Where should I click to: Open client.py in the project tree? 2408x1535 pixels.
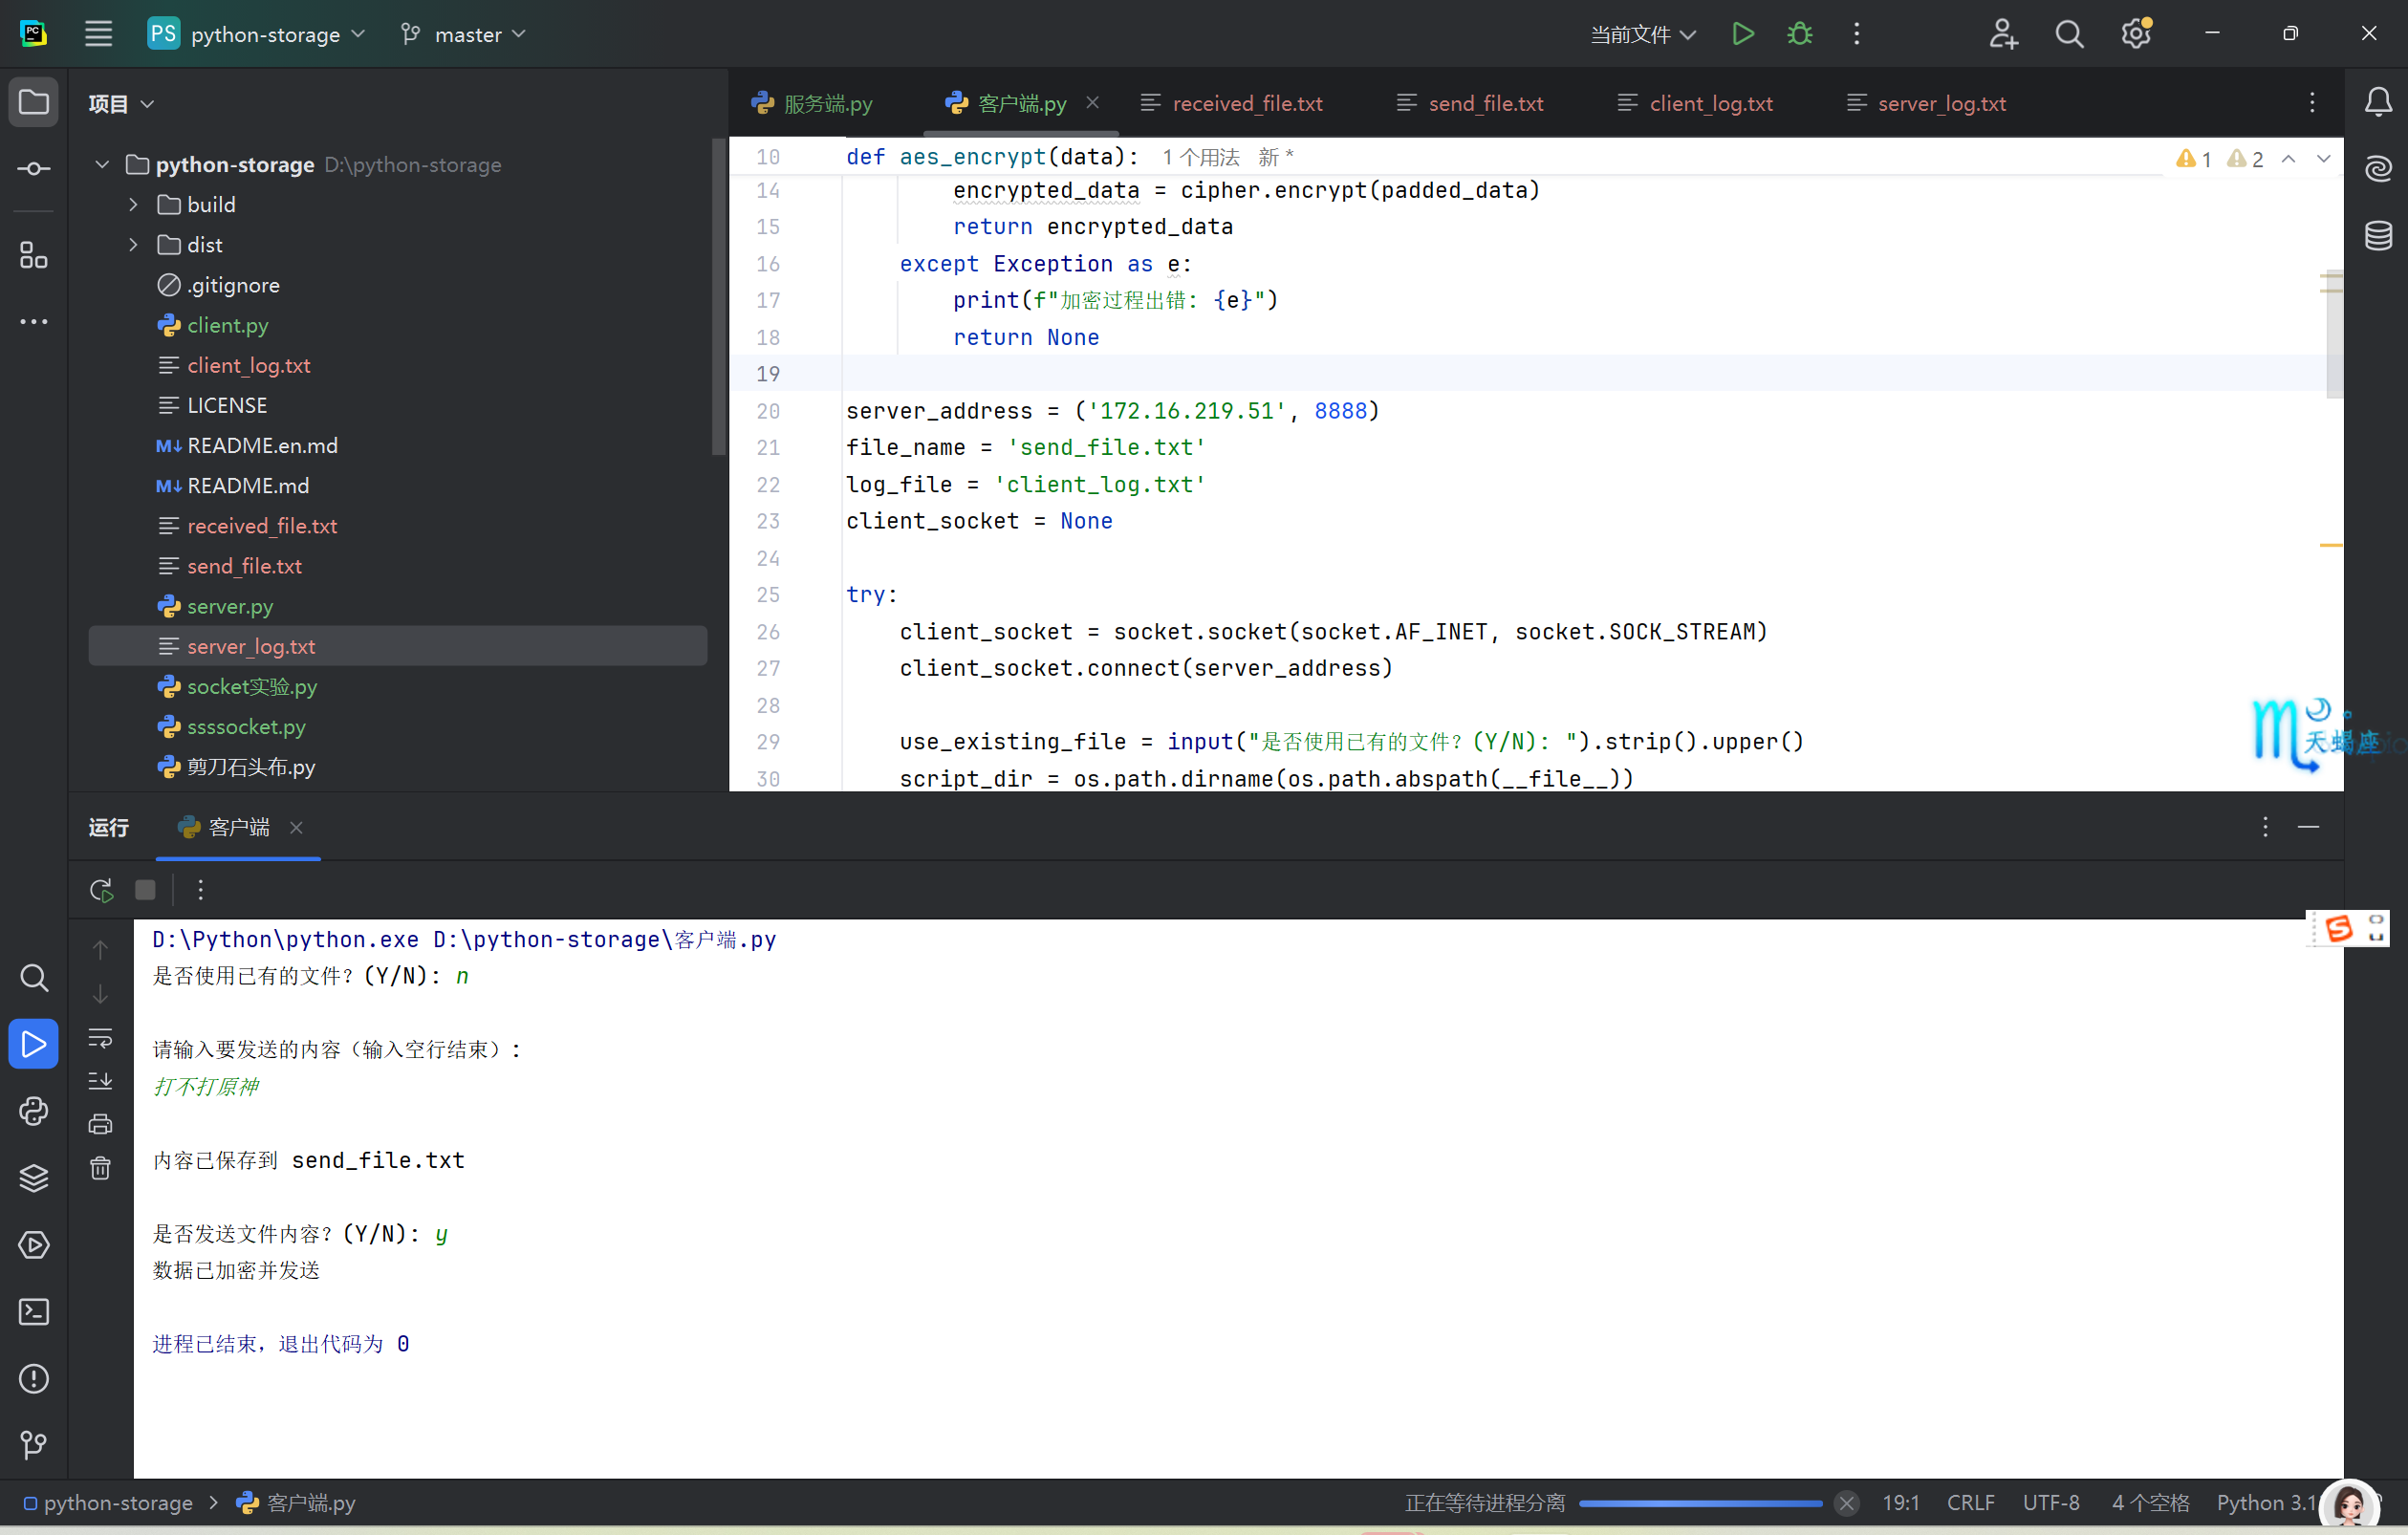point(227,325)
